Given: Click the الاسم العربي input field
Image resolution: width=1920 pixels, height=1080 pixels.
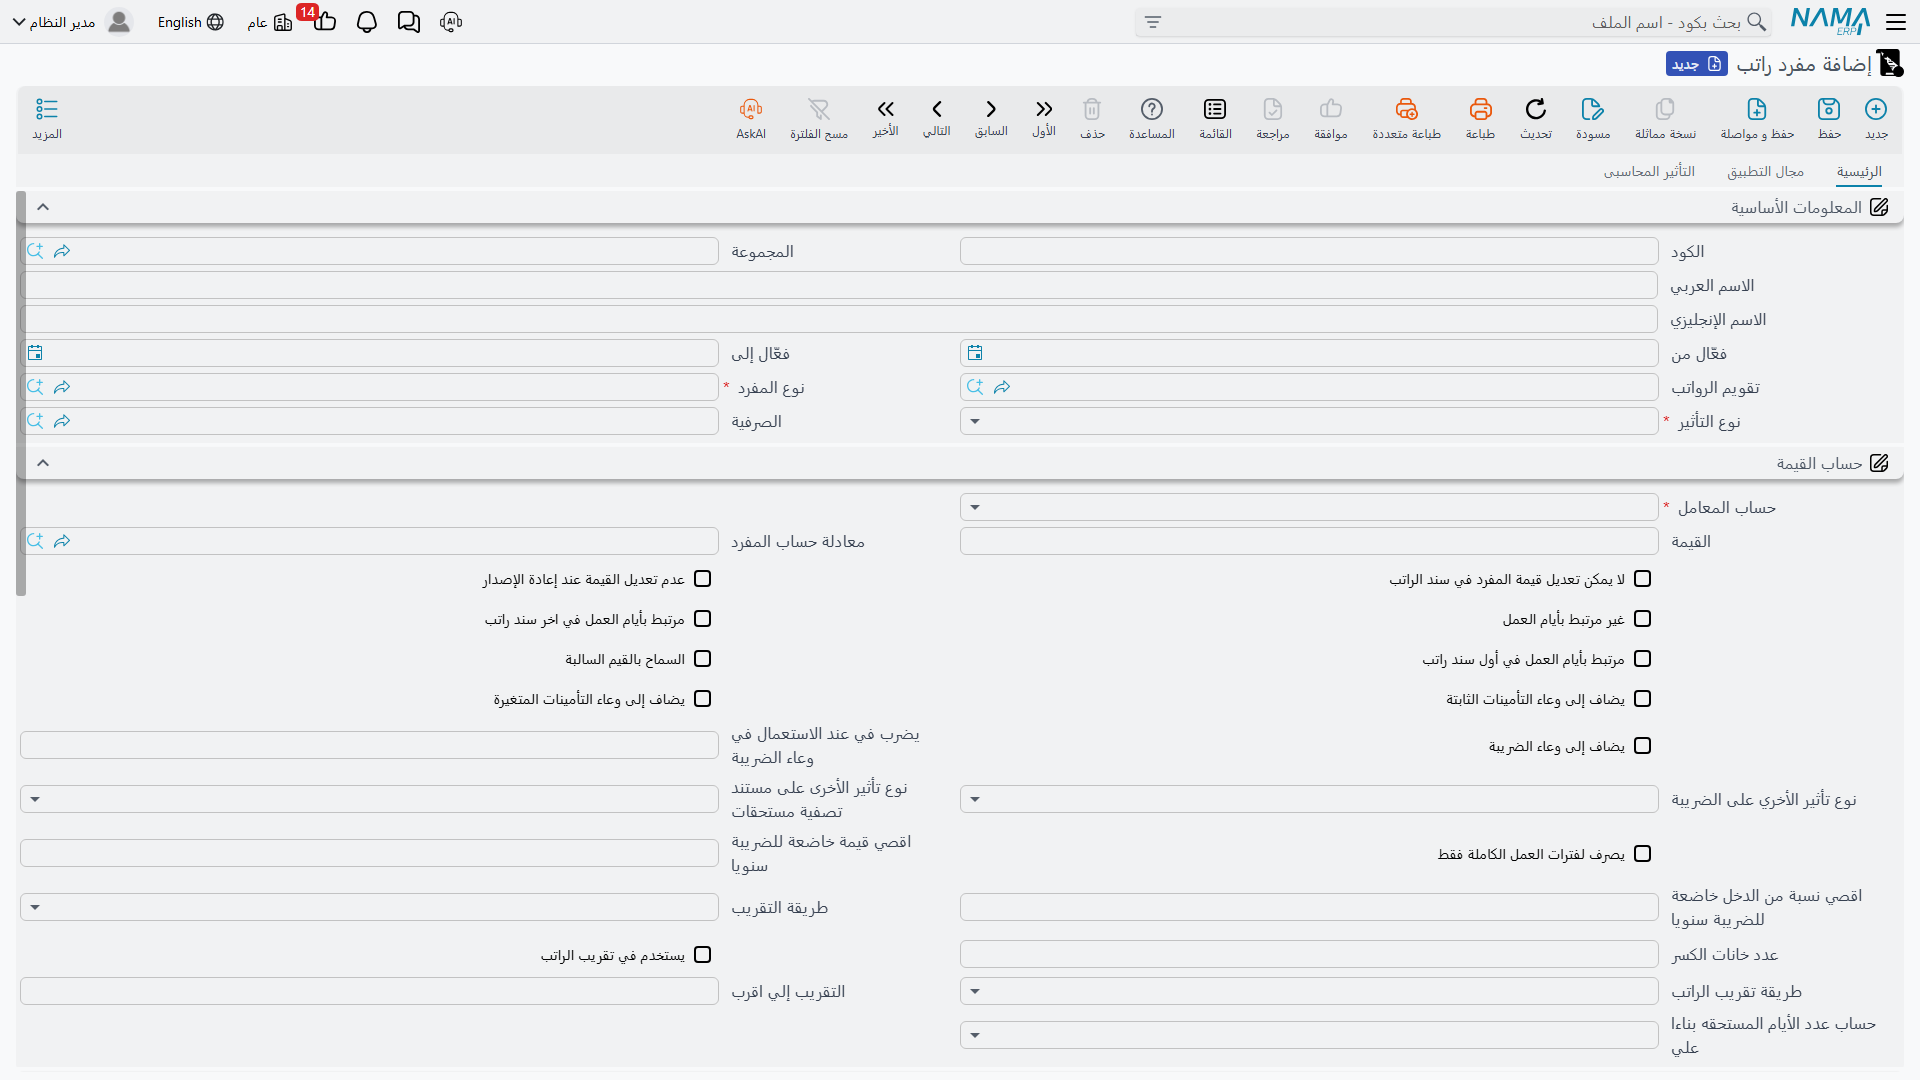Looking at the screenshot, I should [839, 285].
